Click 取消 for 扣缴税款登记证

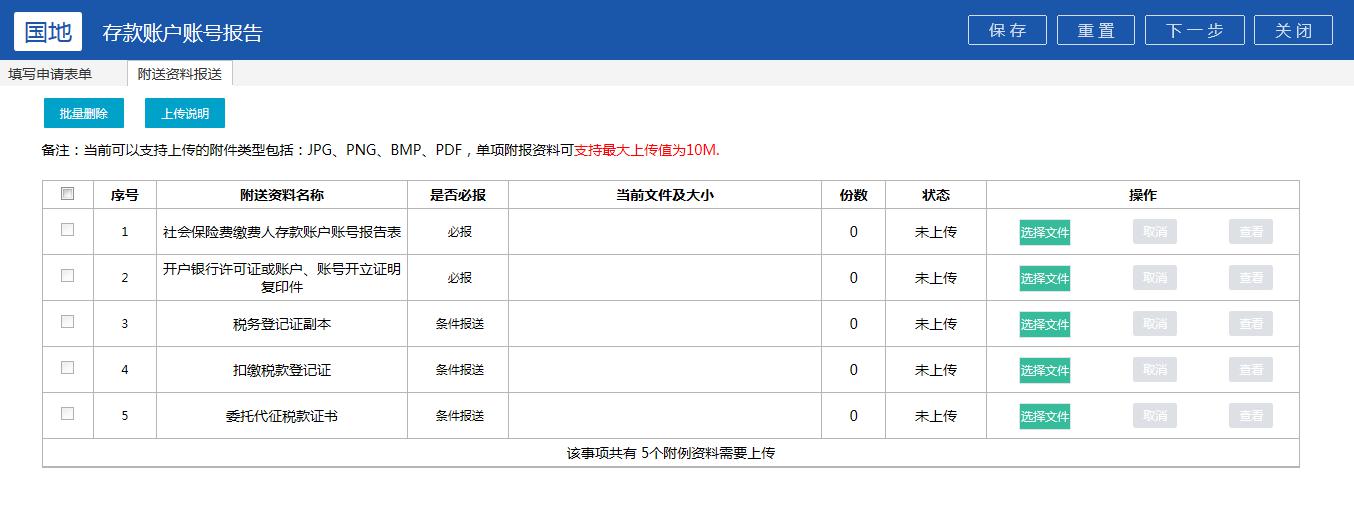[1155, 370]
